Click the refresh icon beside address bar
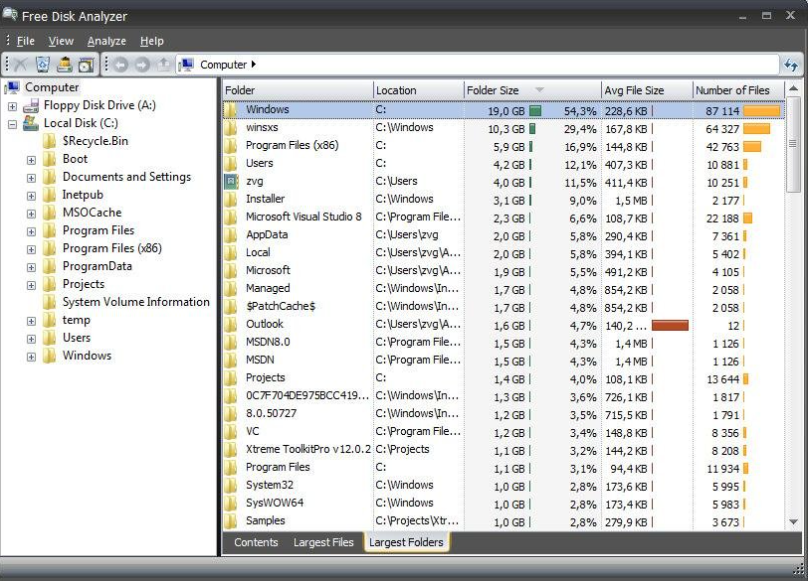The image size is (808, 581). click(791, 65)
